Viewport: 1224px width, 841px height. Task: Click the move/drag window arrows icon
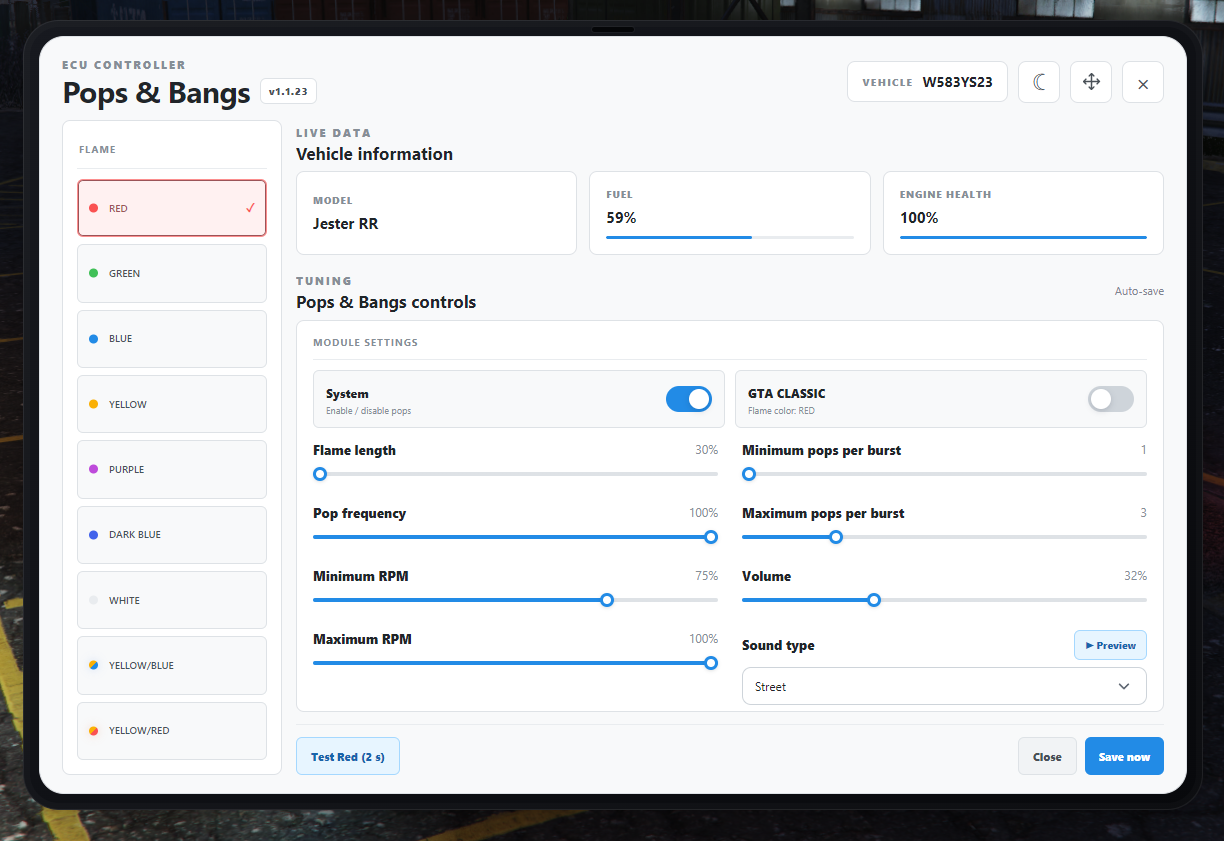(x=1091, y=82)
